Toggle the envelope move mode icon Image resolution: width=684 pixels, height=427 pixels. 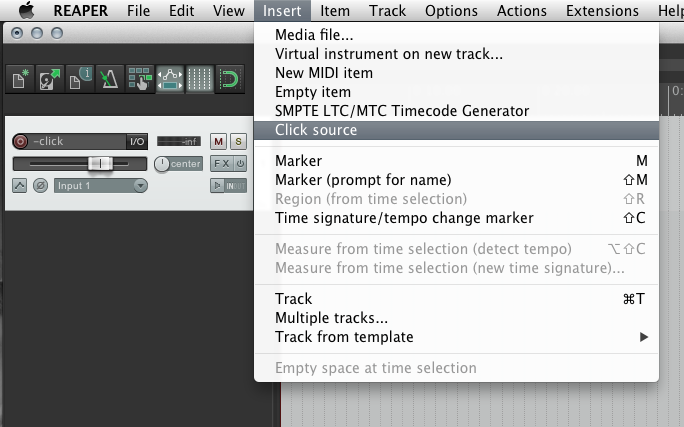pyautogui.click(x=170, y=79)
